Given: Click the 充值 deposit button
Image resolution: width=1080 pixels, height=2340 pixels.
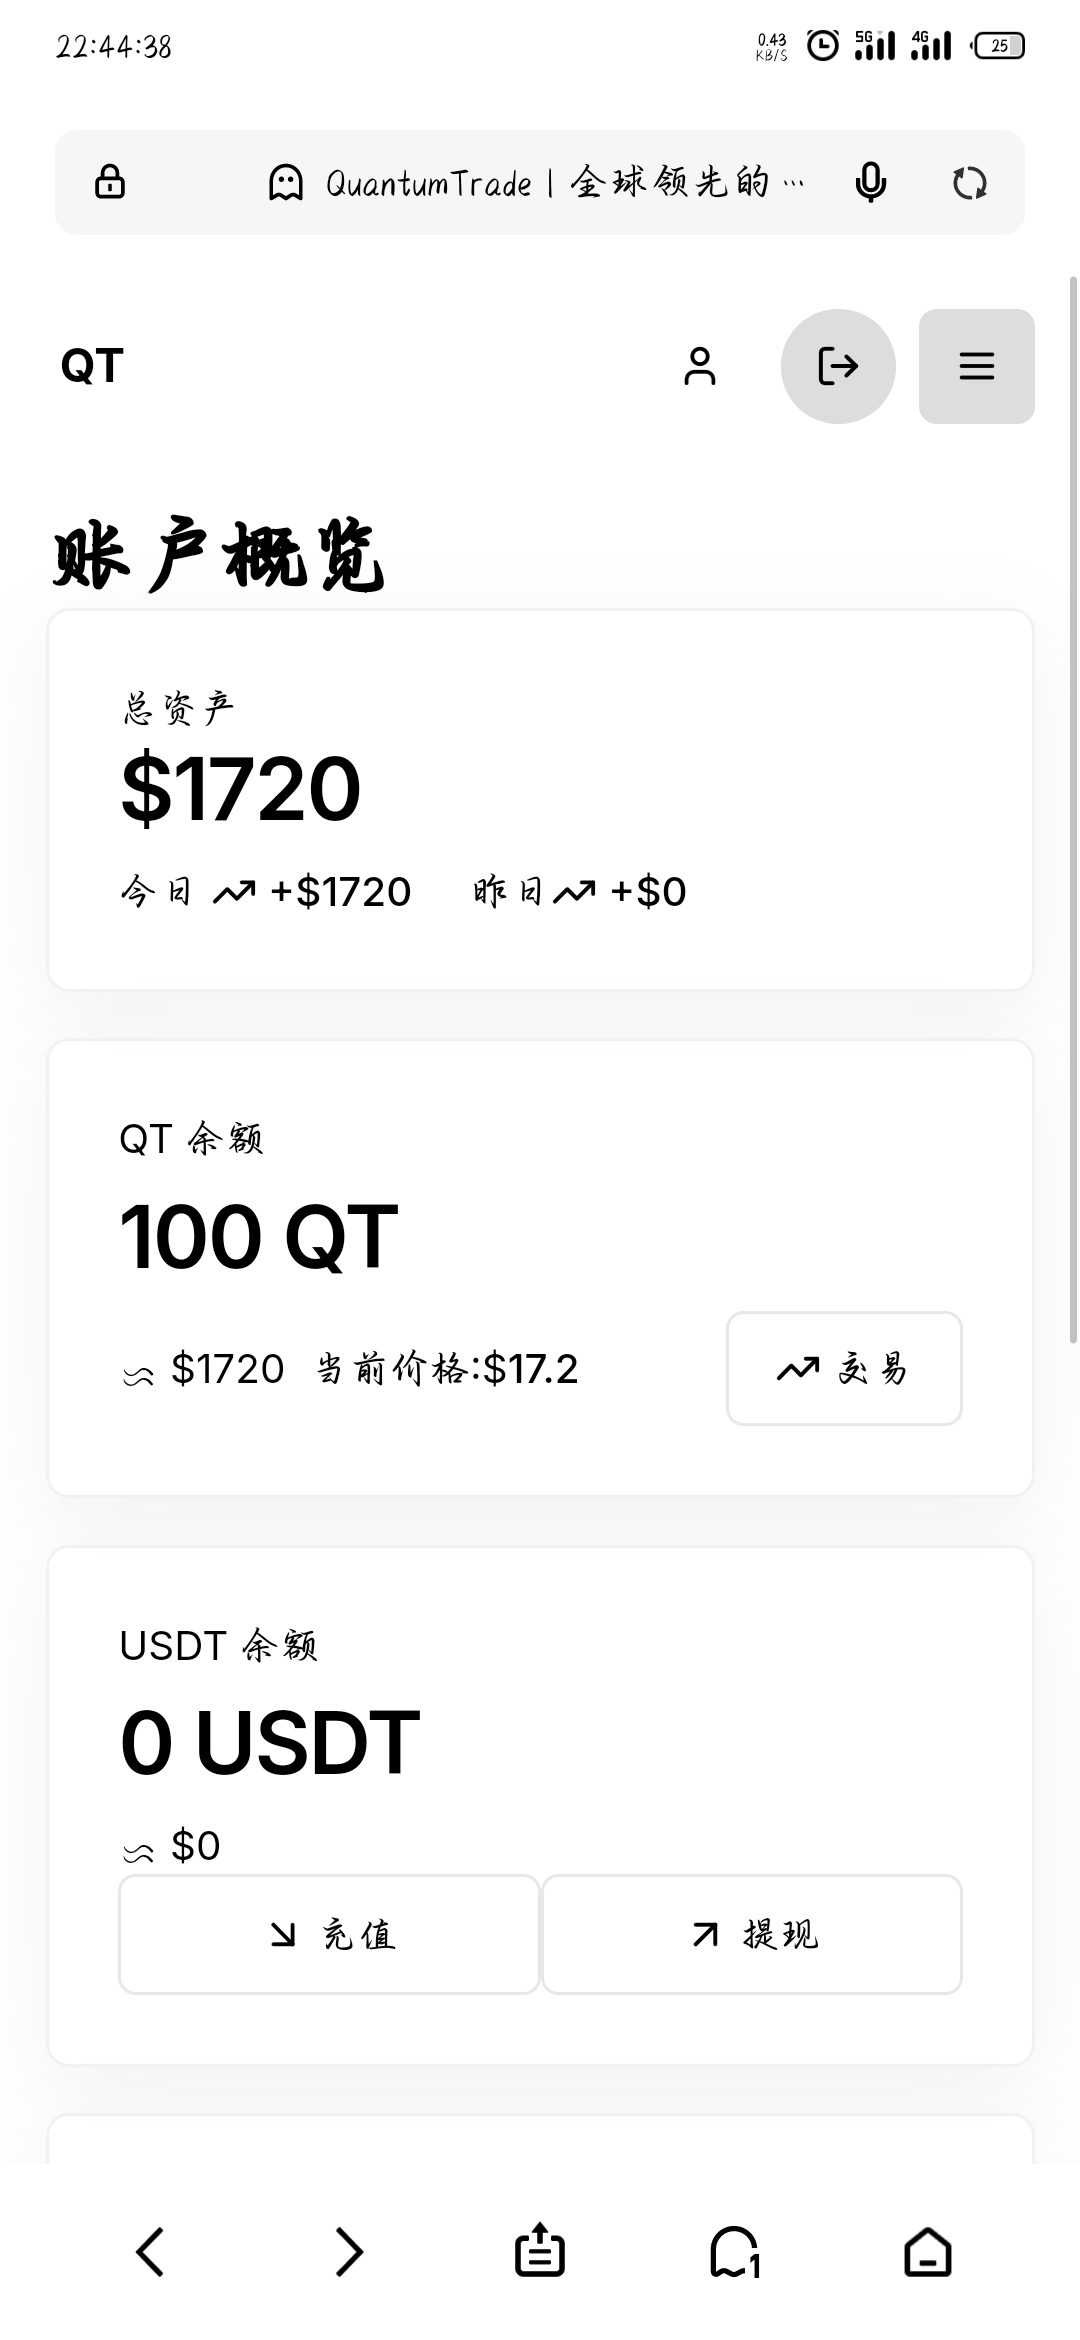Looking at the screenshot, I should click(329, 1935).
